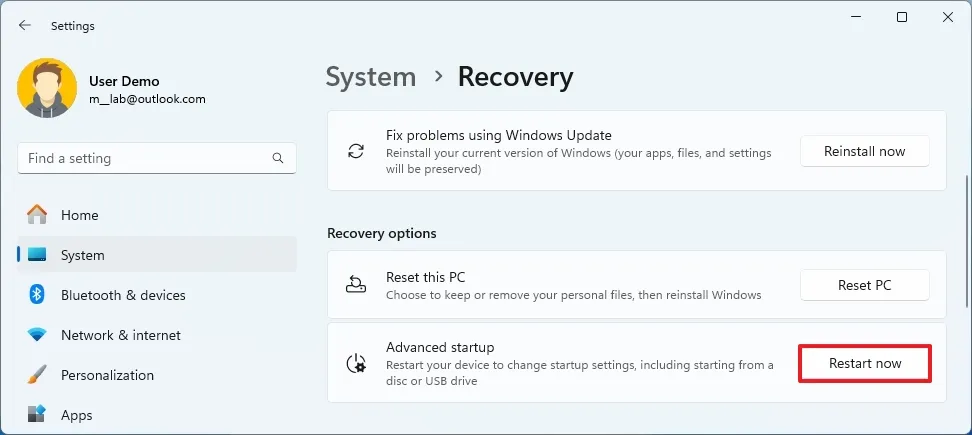Click the Apps icon in sidebar
Viewport: 972px width, 435px height.
37,414
